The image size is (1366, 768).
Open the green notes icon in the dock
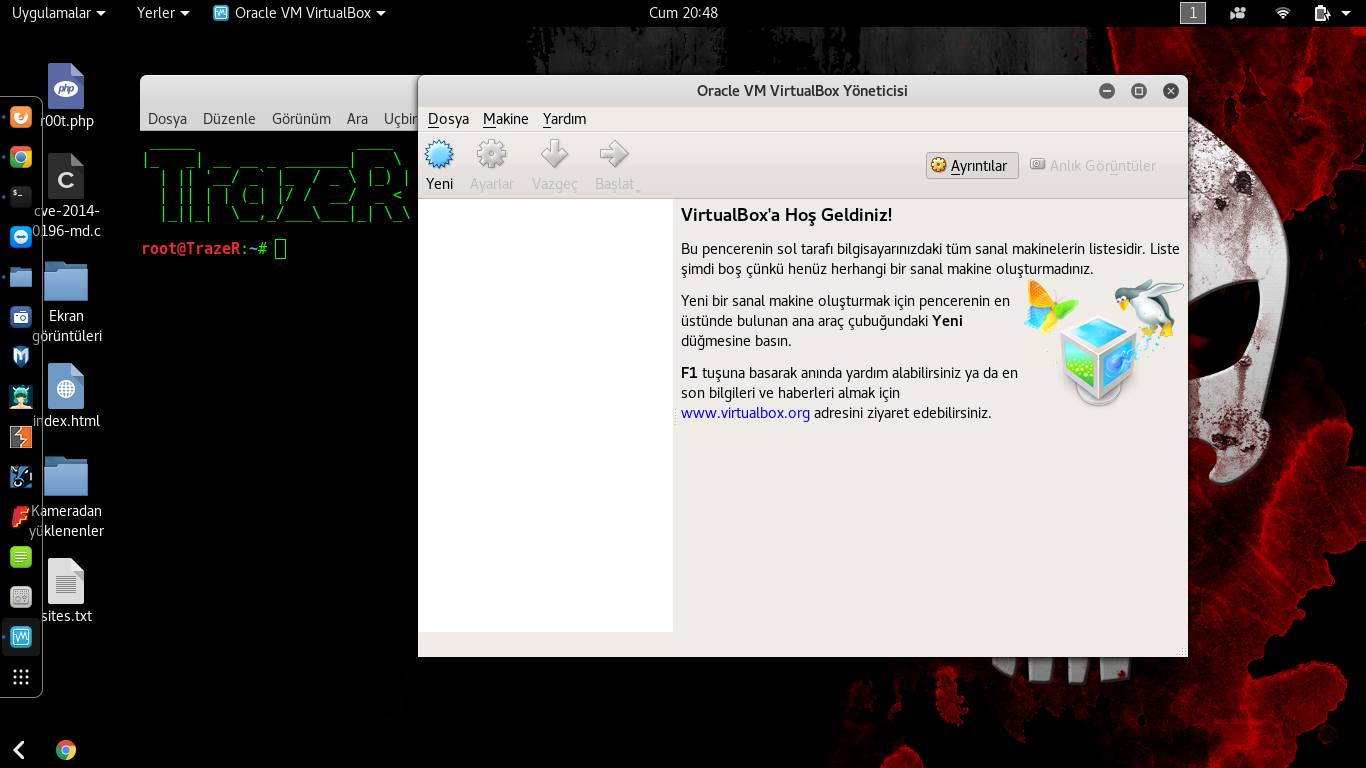21,557
